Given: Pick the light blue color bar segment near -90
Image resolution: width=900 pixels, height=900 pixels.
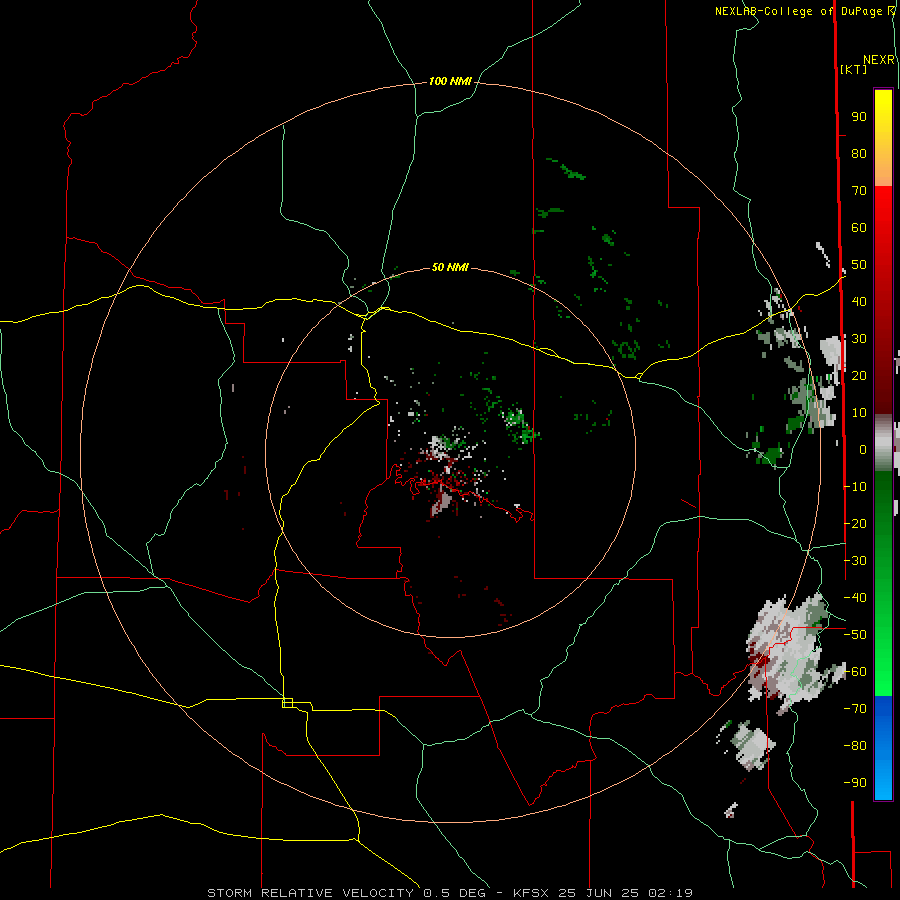Looking at the screenshot, I should (883, 781).
